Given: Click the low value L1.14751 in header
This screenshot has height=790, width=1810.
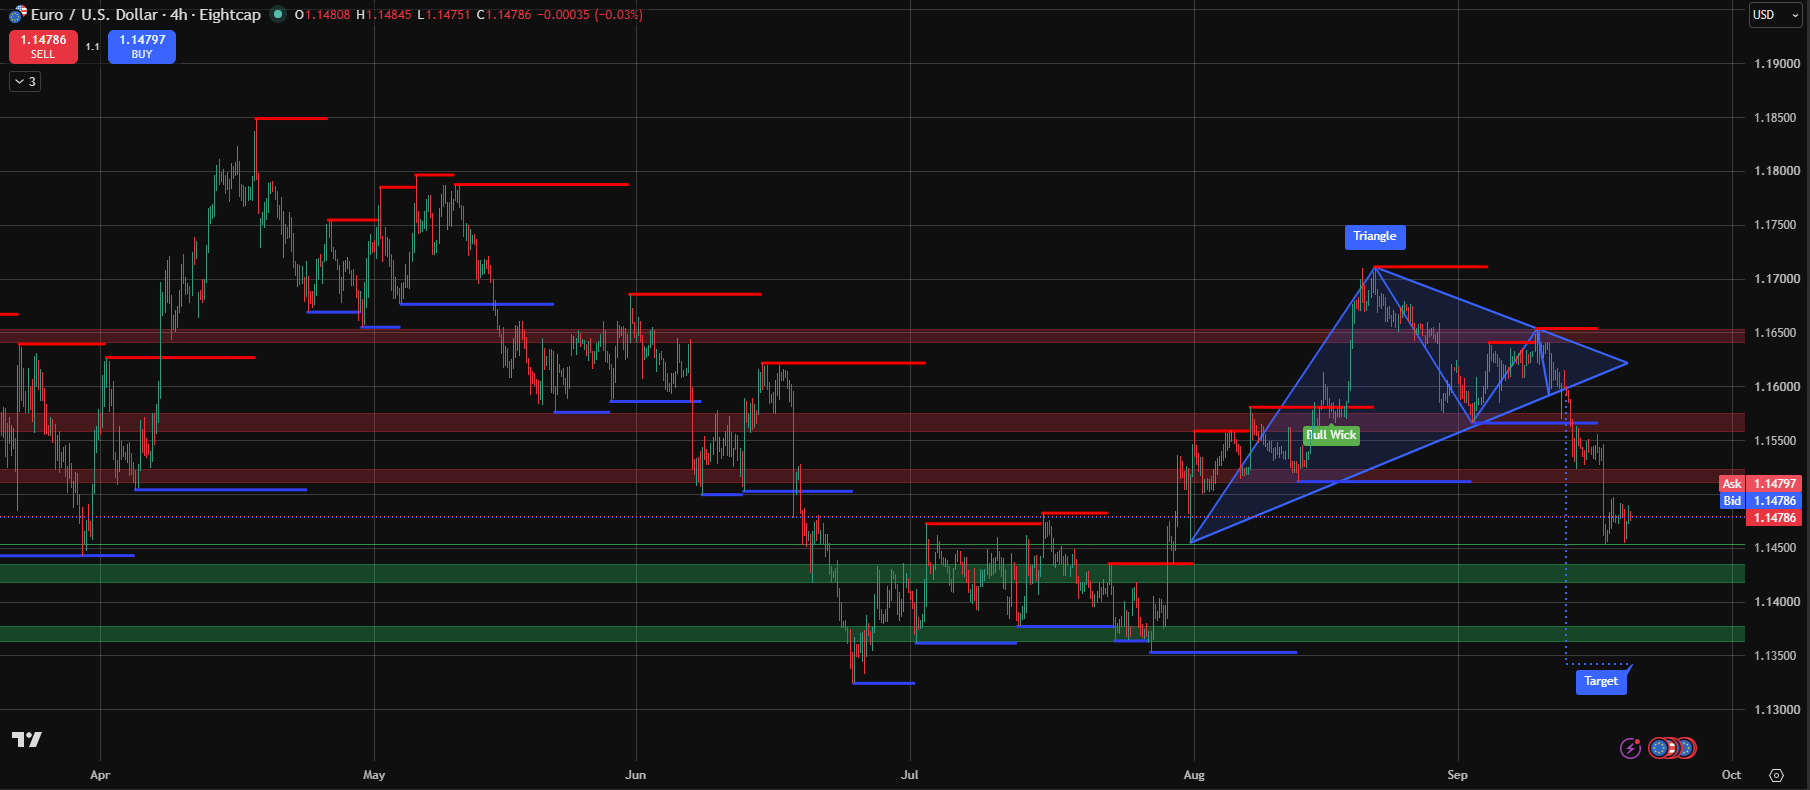Looking at the screenshot, I should click(x=444, y=15).
